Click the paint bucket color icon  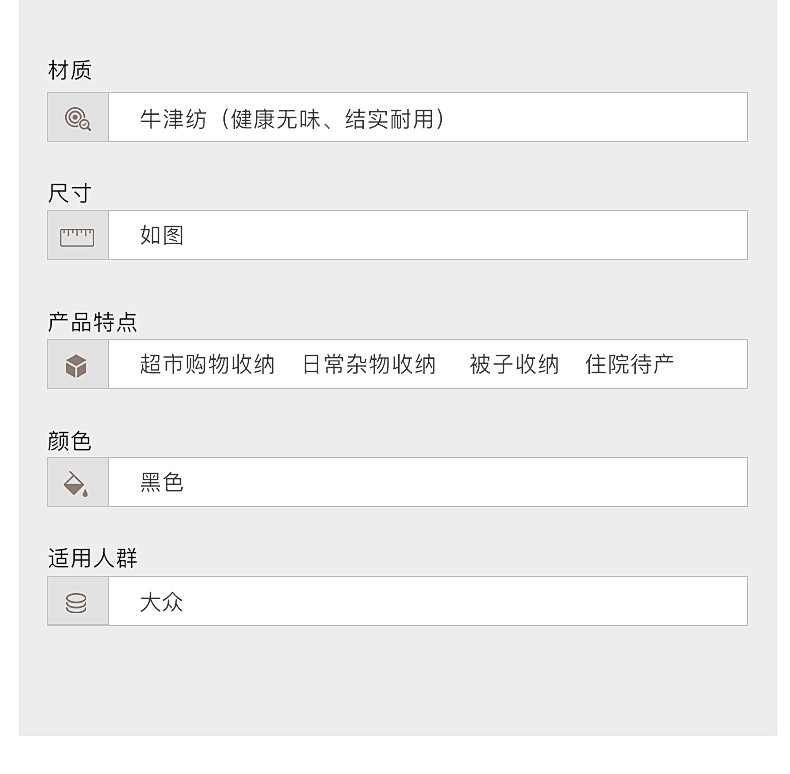77,483
